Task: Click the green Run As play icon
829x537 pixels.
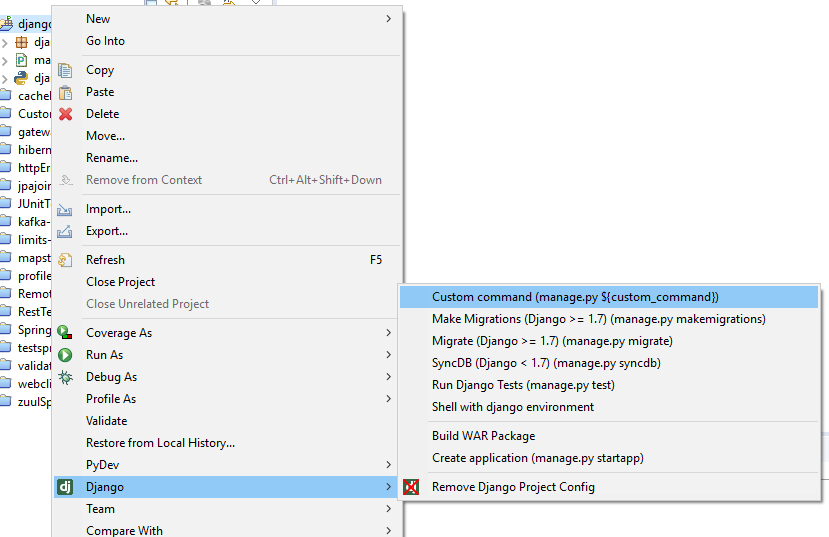Action: click(65, 355)
